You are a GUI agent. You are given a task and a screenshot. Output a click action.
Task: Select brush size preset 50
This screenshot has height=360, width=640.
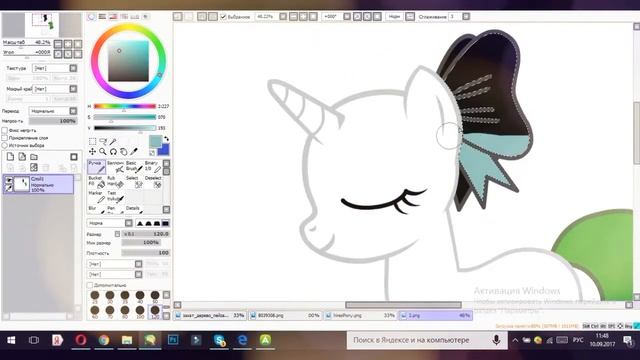155,296
